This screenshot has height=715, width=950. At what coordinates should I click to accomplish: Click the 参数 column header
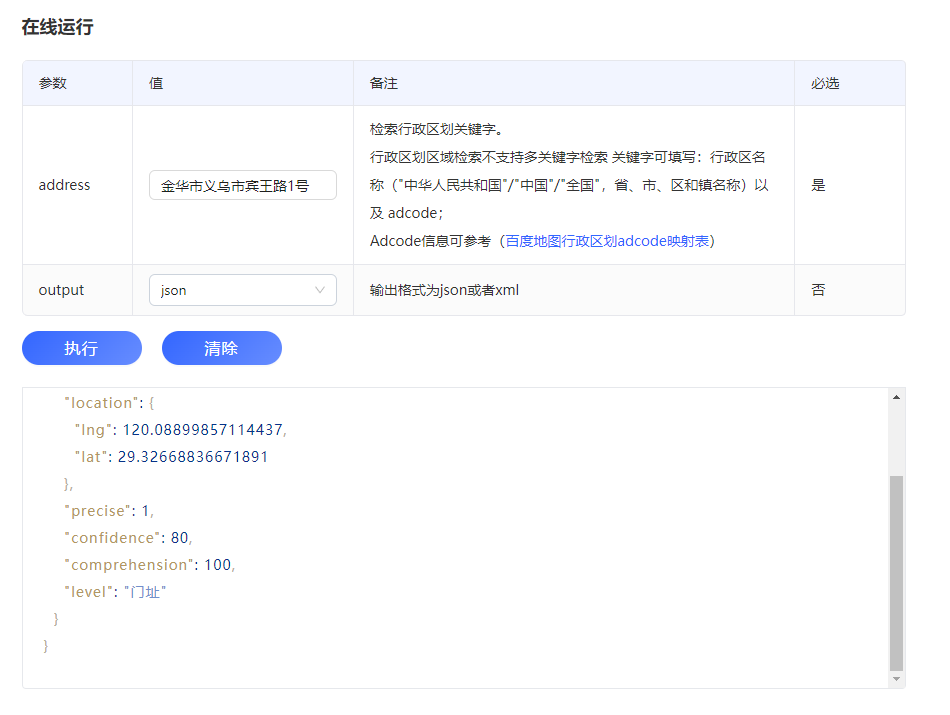point(52,83)
